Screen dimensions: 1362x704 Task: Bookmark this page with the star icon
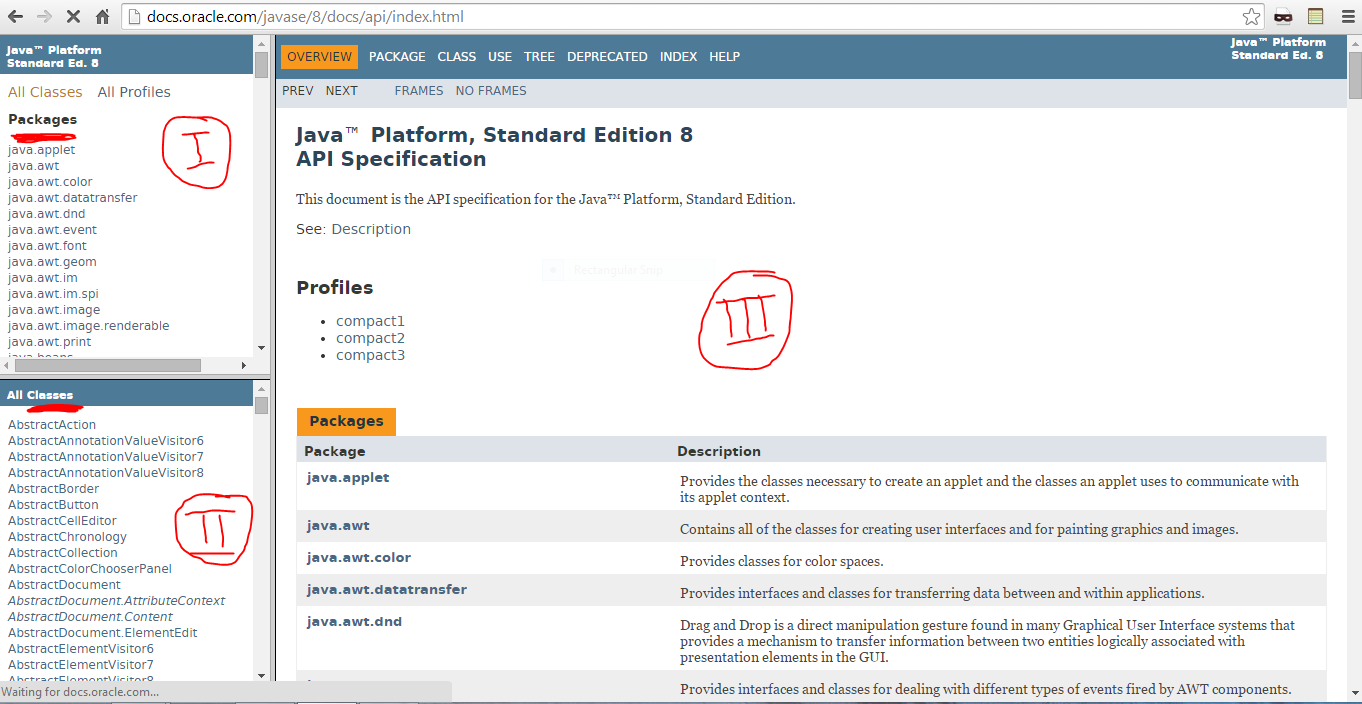coord(1251,17)
